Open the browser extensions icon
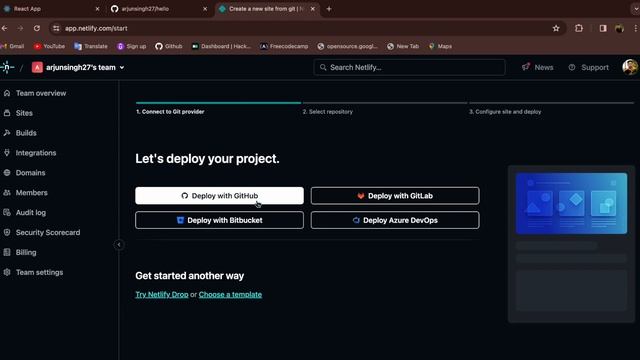Image resolution: width=640 pixels, height=360 pixels. (x=579, y=28)
